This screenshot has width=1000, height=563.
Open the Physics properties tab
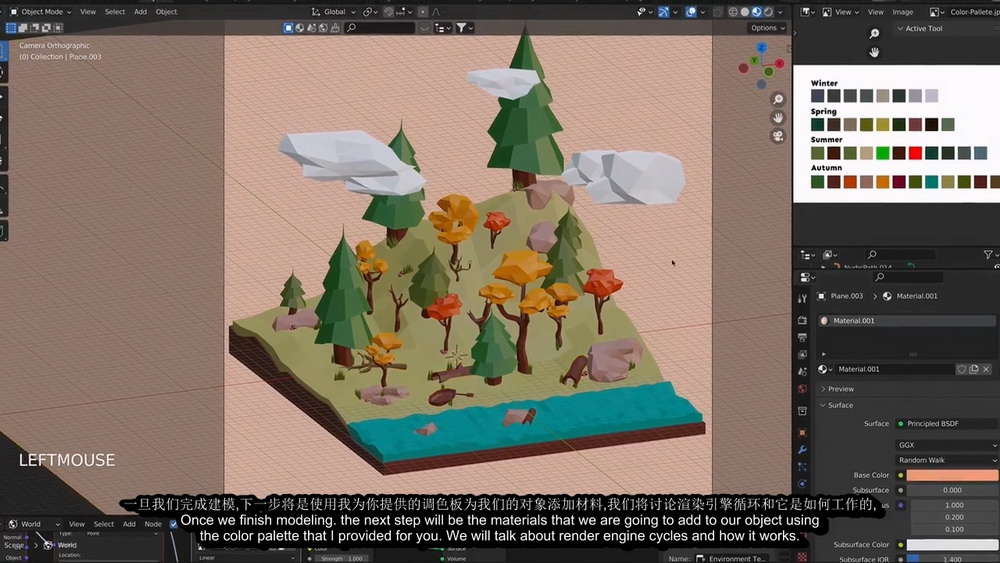(802, 484)
